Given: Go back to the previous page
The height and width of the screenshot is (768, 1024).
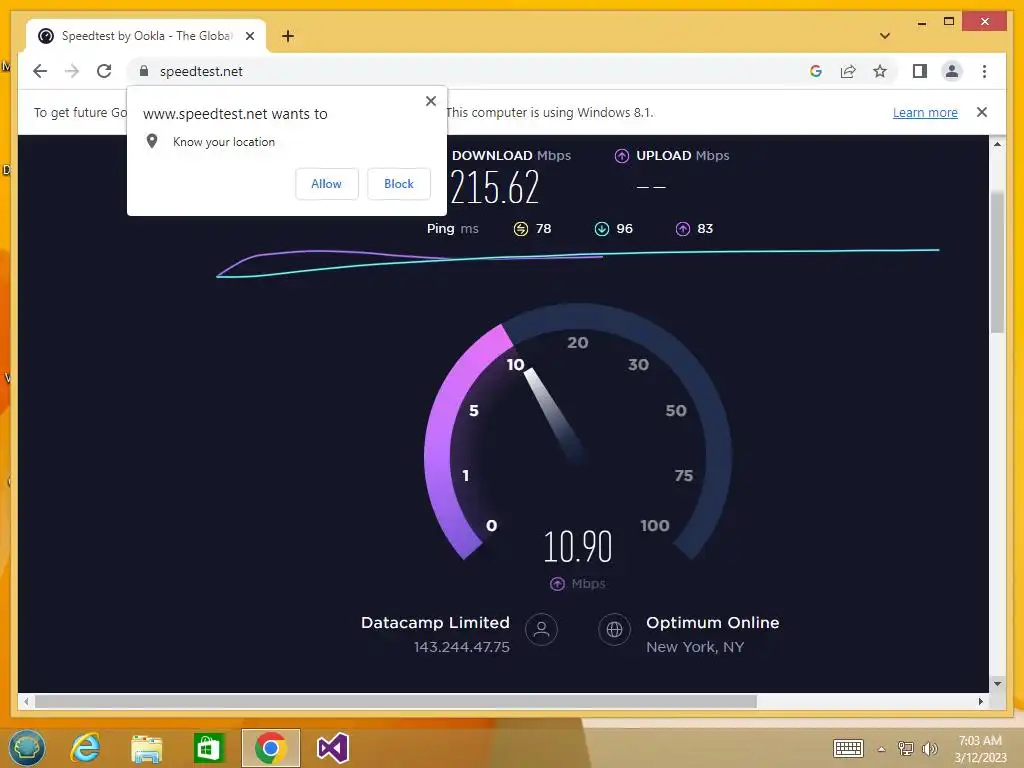Looking at the screenshot, I should (x=40, y=71).
